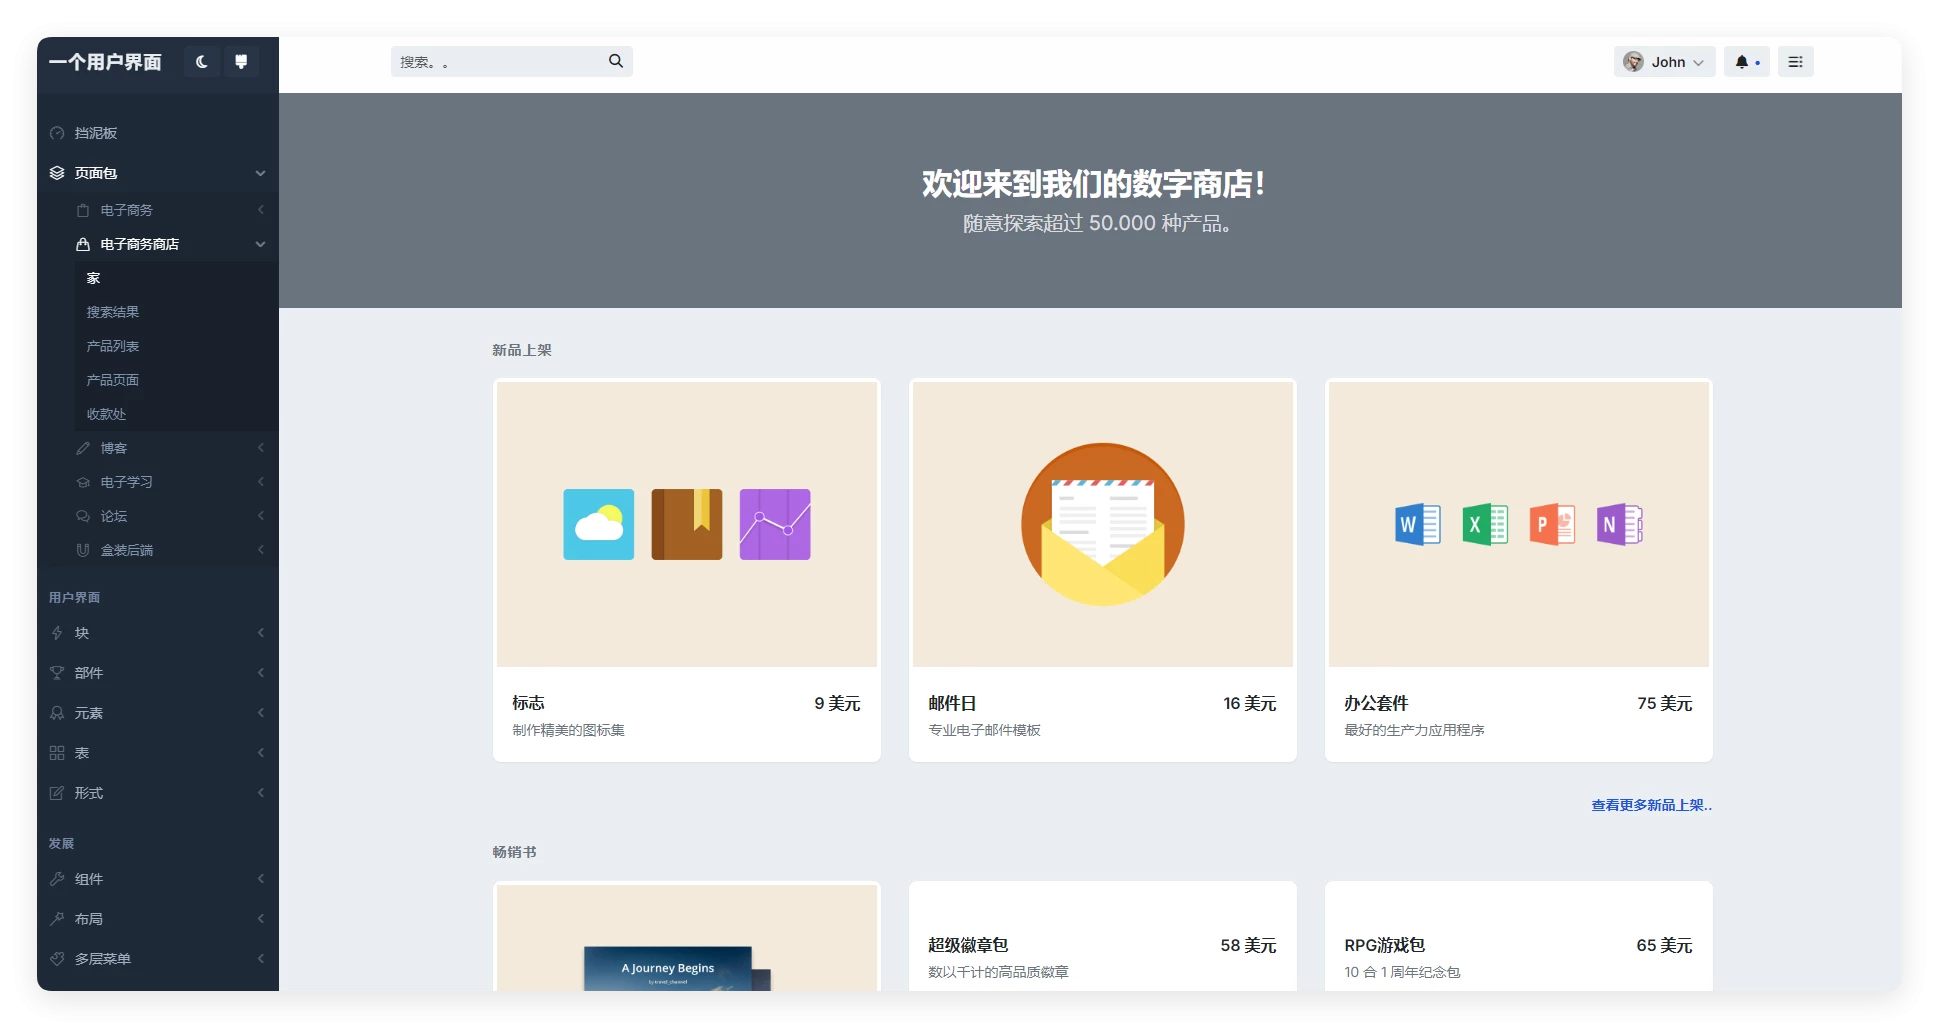Open the 查看更多新品上架 link
The width and height of the screenshot is (1939, 1028).
[1651, 805]
